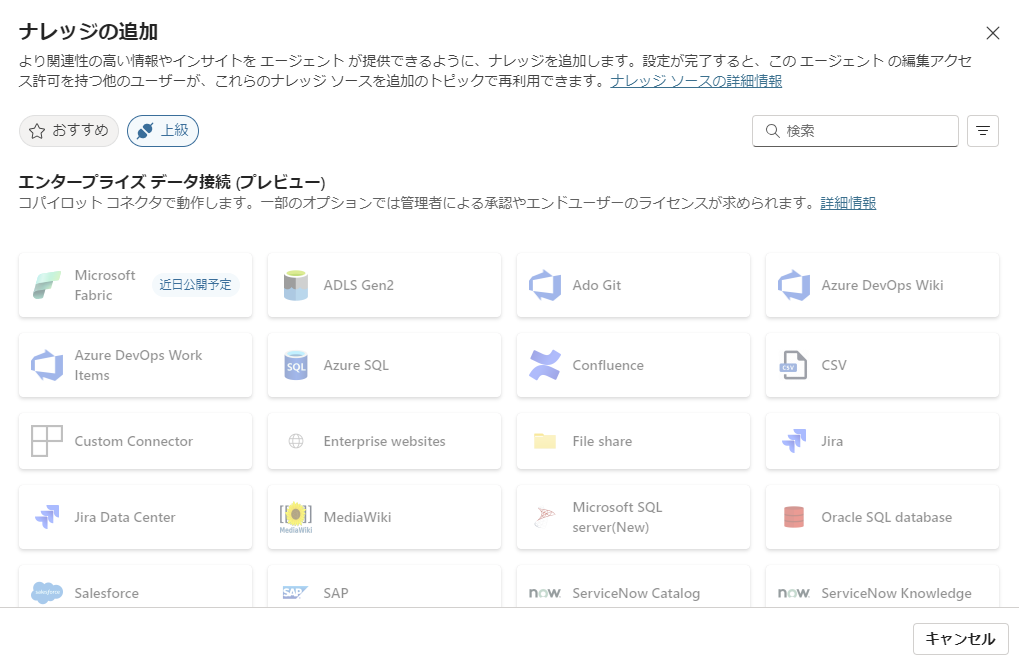
Task: Click the ServiceNow Catalog now icon
Action: 545,593
